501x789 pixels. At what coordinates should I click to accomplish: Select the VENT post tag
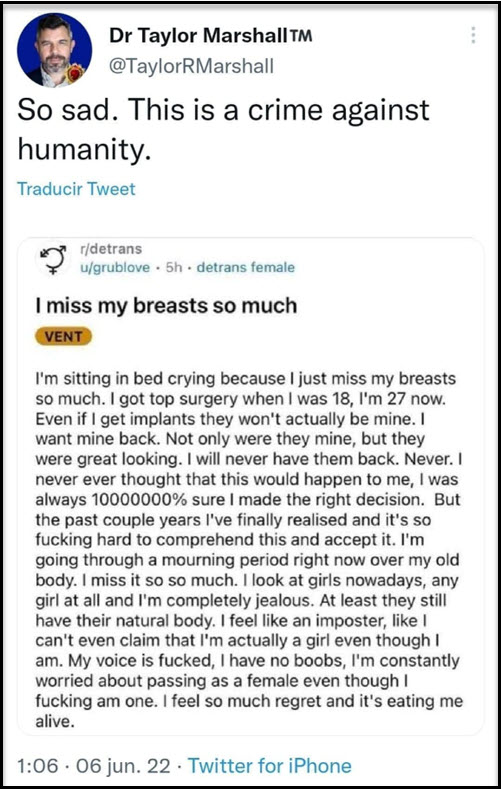[x=64, y=337]
